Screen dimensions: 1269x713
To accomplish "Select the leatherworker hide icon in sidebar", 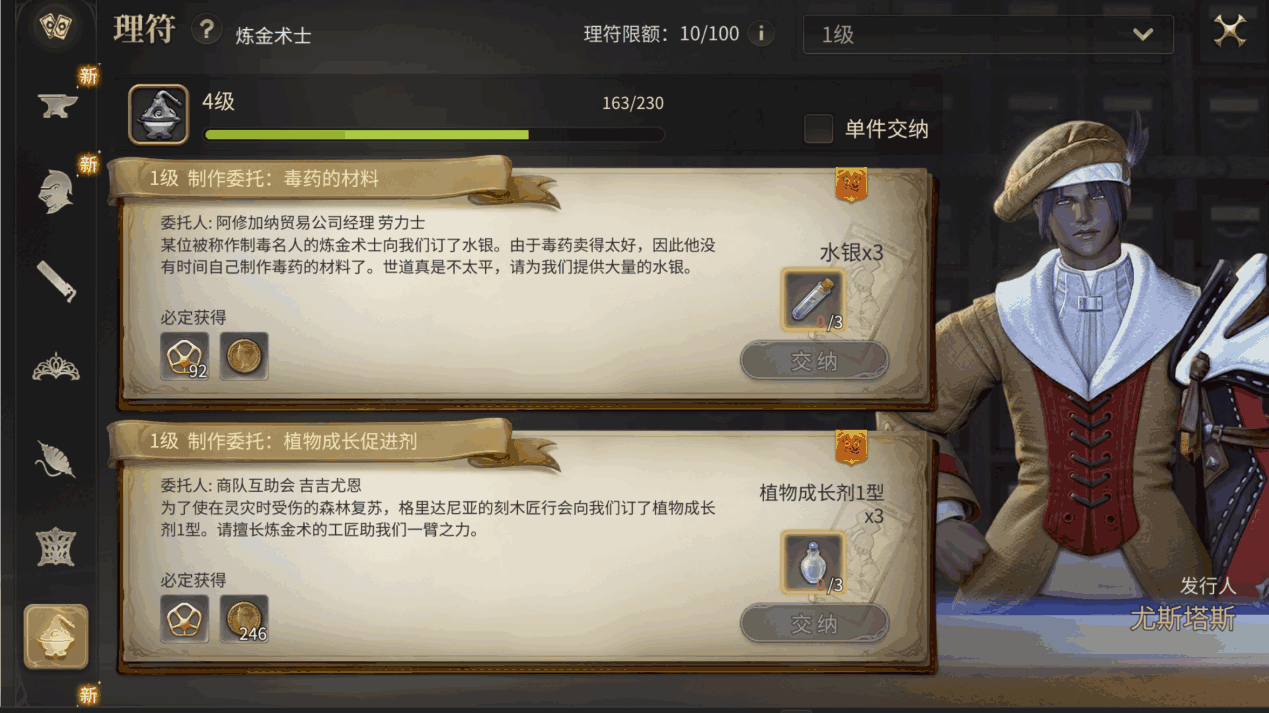I will pos(55,459).
